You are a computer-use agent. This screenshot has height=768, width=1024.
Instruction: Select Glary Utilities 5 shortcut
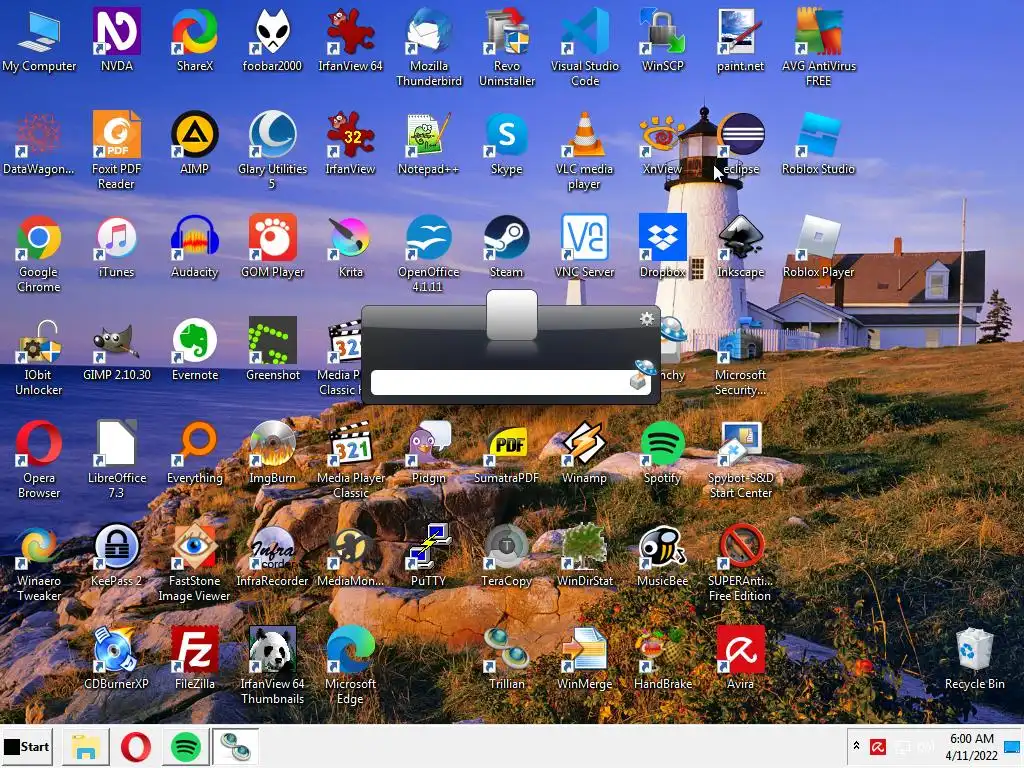tap(272, 150)
